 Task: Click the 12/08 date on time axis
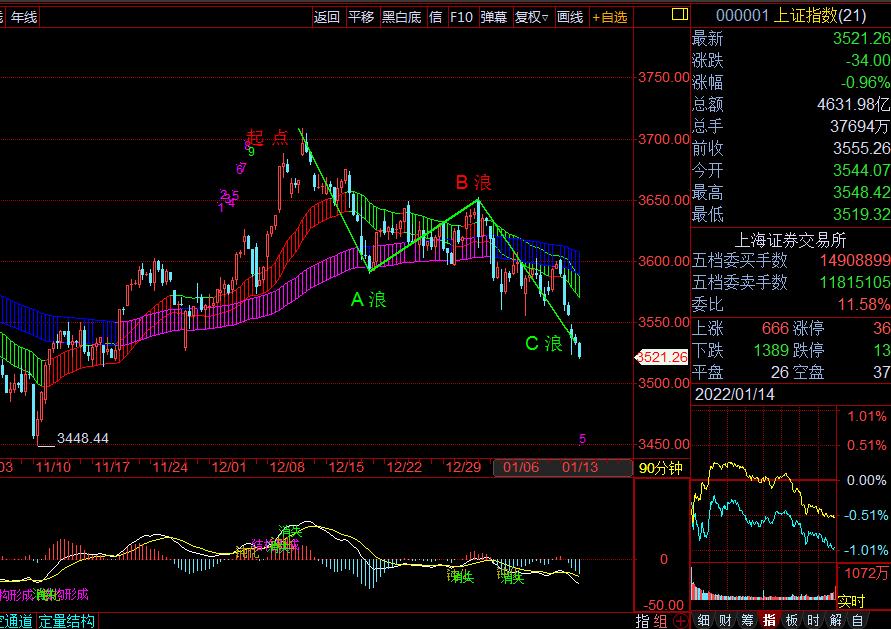coord(287,468)
